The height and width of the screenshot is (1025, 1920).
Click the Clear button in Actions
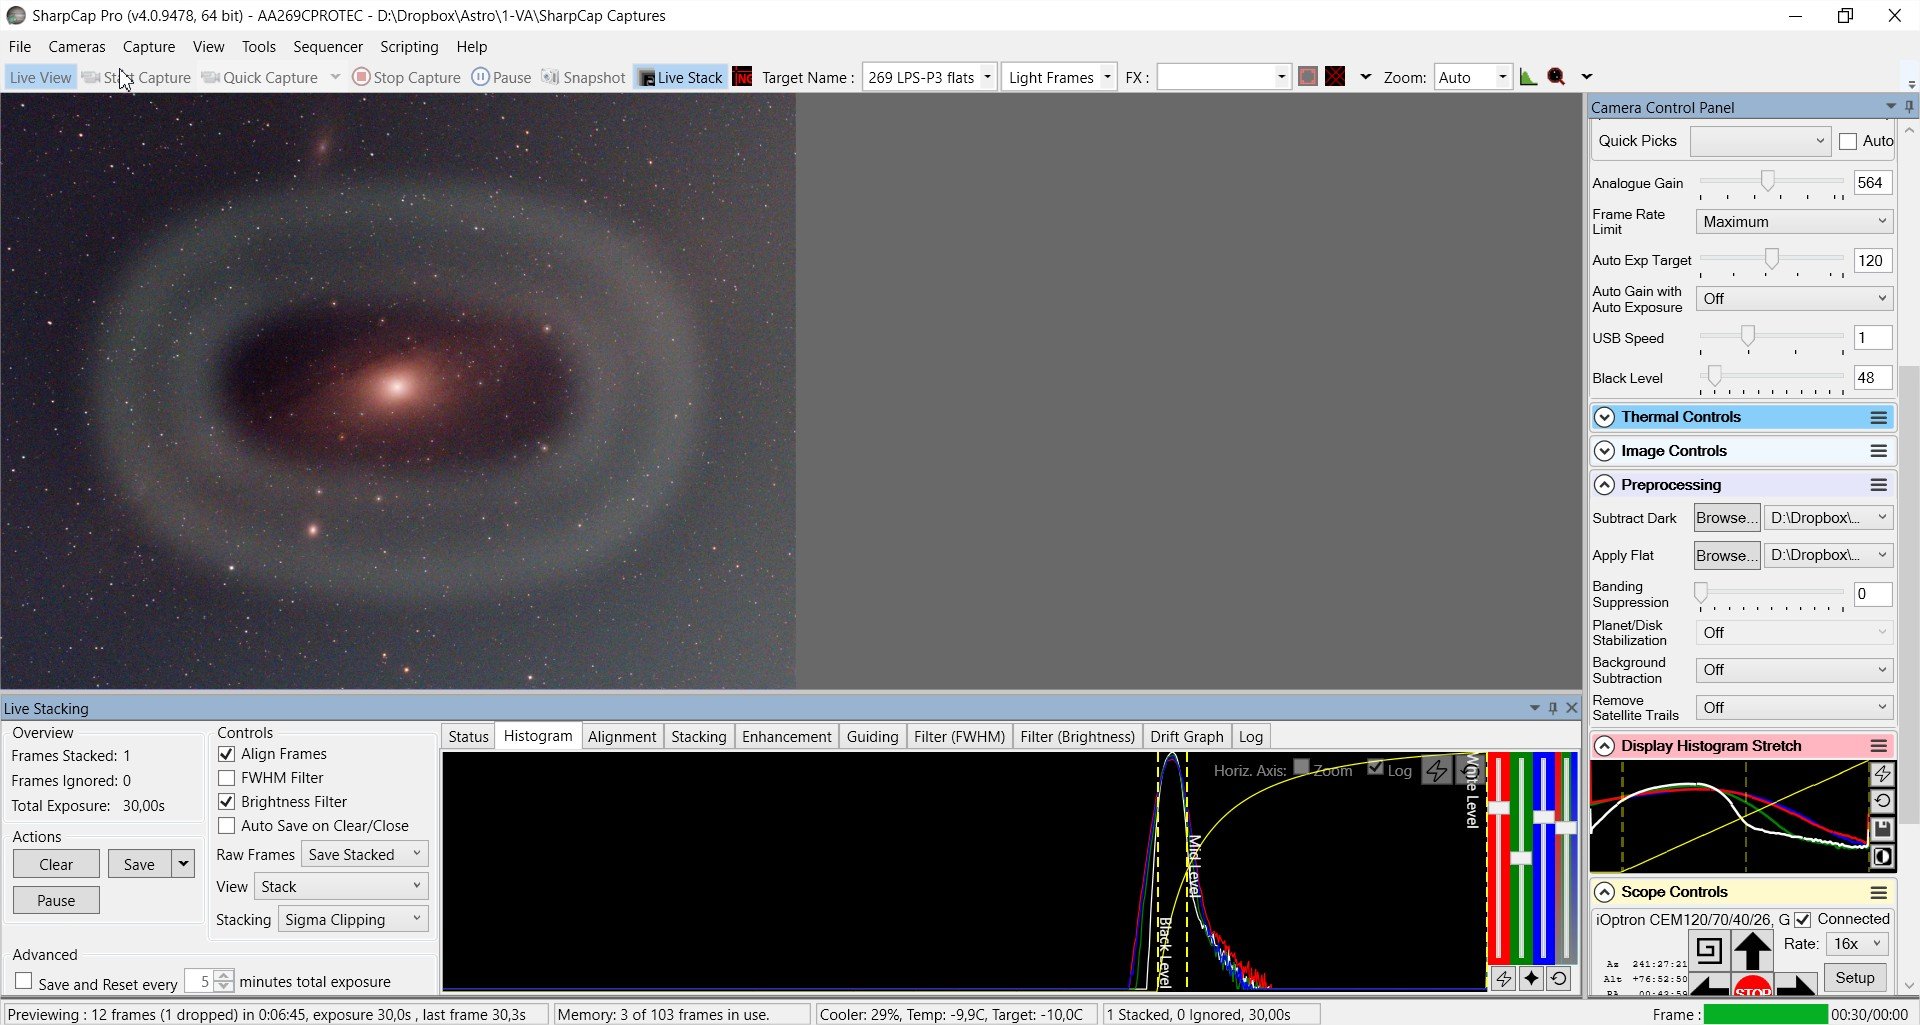(x=56, y=864)
